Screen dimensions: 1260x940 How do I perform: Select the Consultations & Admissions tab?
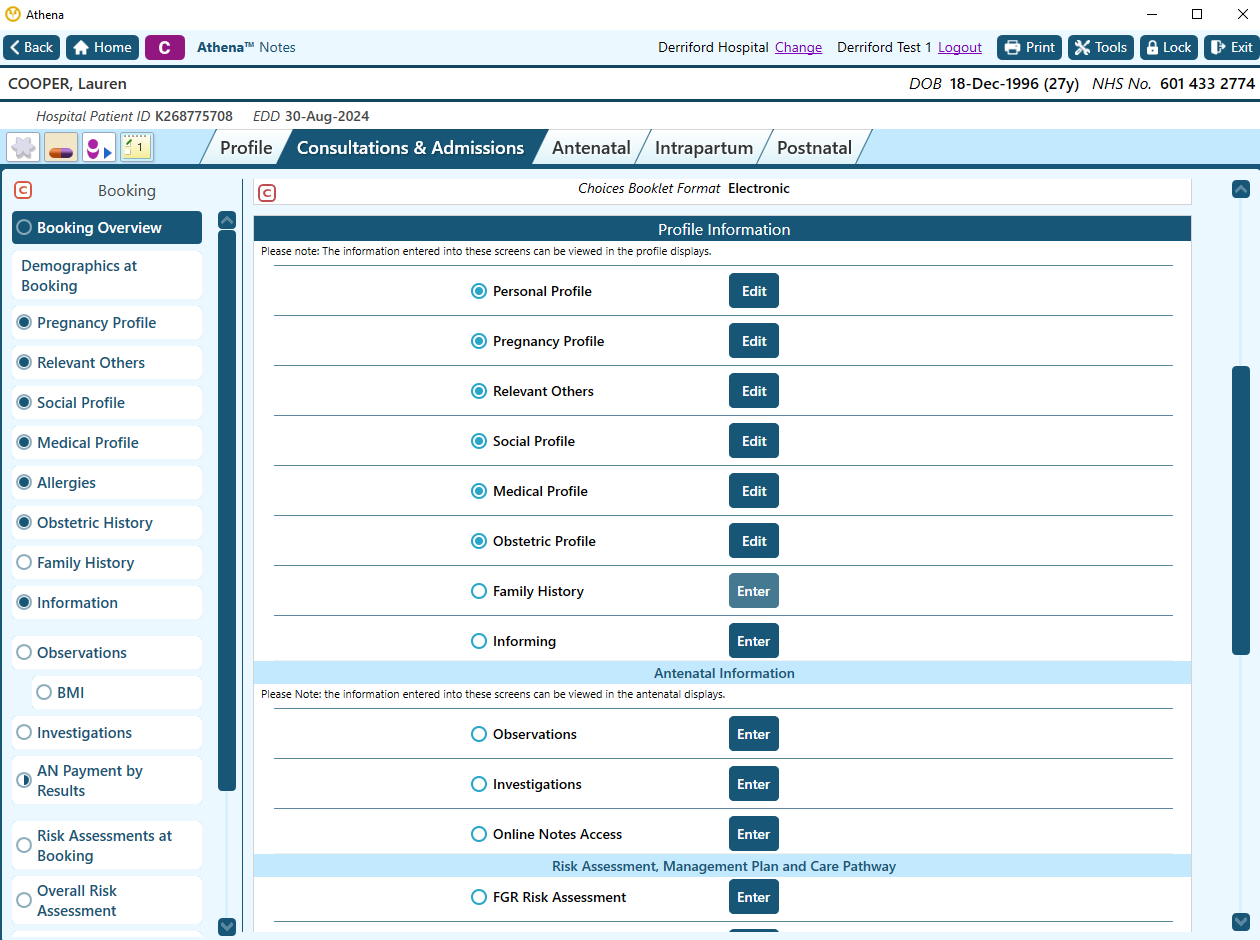[x=410, y=148]
